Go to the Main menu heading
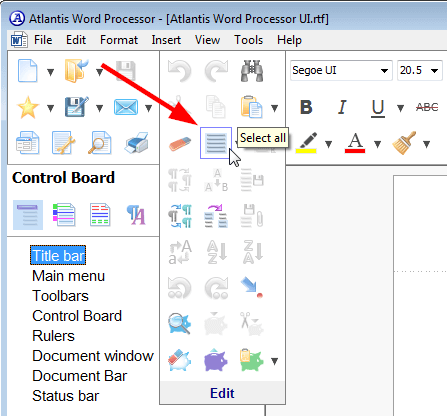This screenshot has height=416, width=447. [x=68, y=276]
